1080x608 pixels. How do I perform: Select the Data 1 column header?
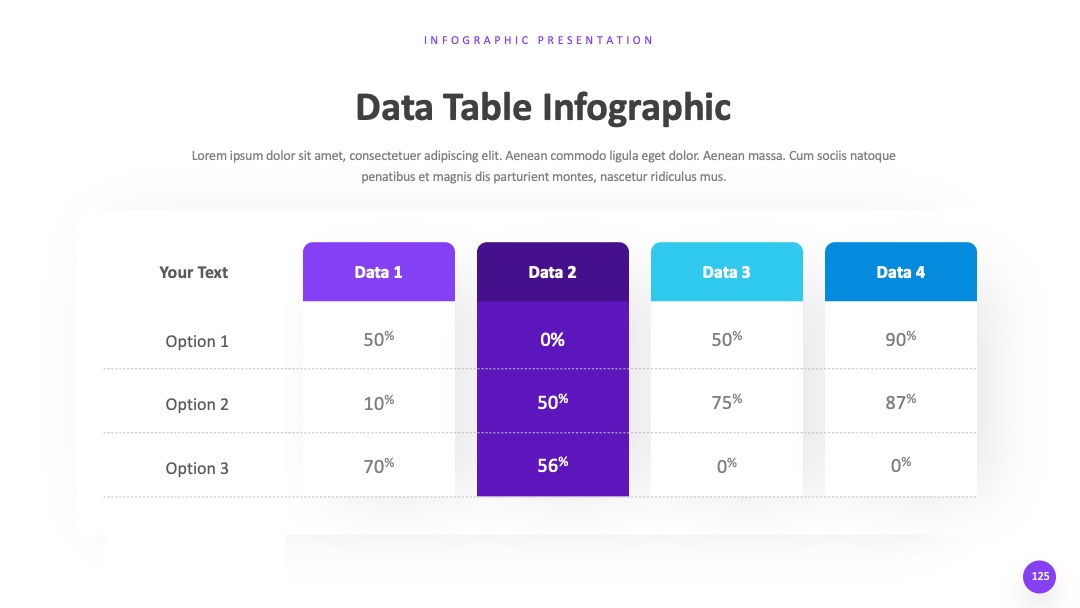click(379, 272)
